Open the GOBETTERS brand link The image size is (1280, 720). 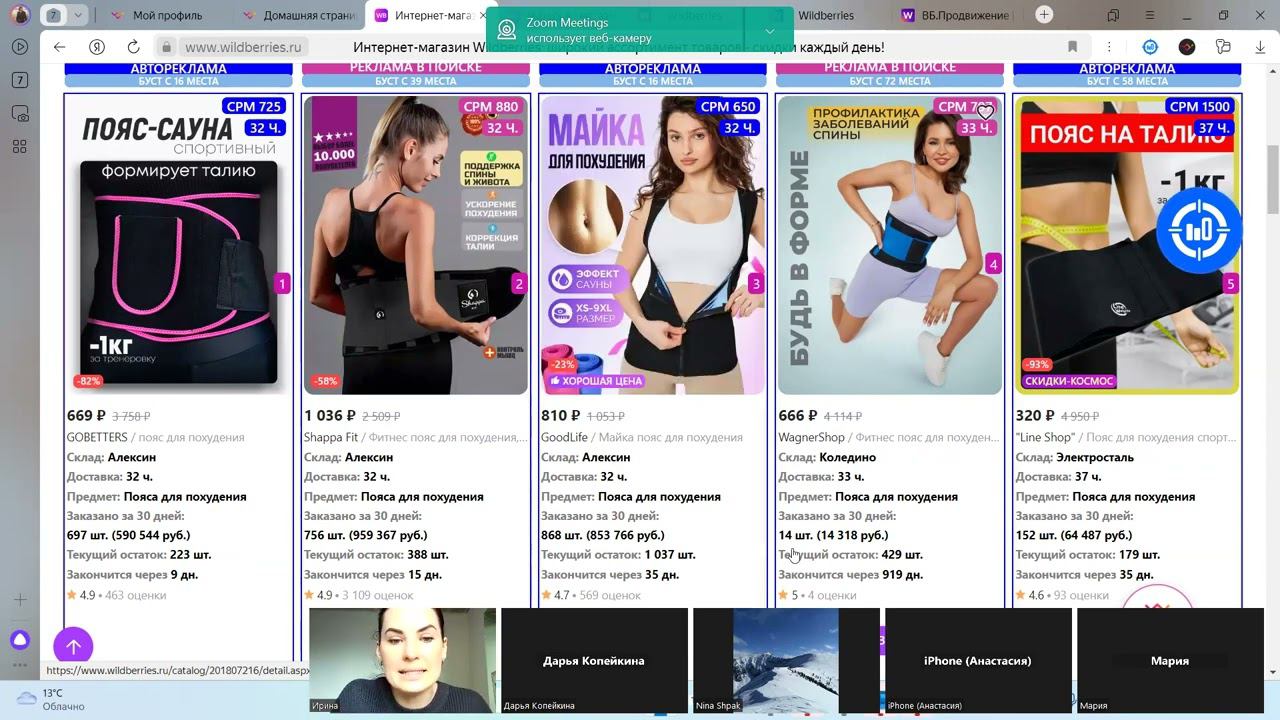(x=97, y=437)
